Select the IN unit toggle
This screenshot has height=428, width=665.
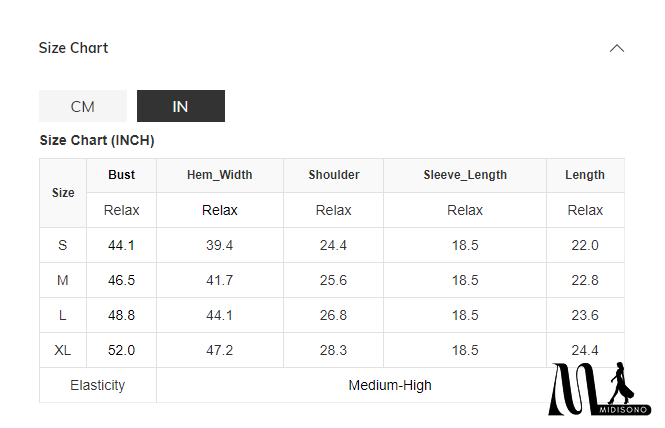point(181,106)
